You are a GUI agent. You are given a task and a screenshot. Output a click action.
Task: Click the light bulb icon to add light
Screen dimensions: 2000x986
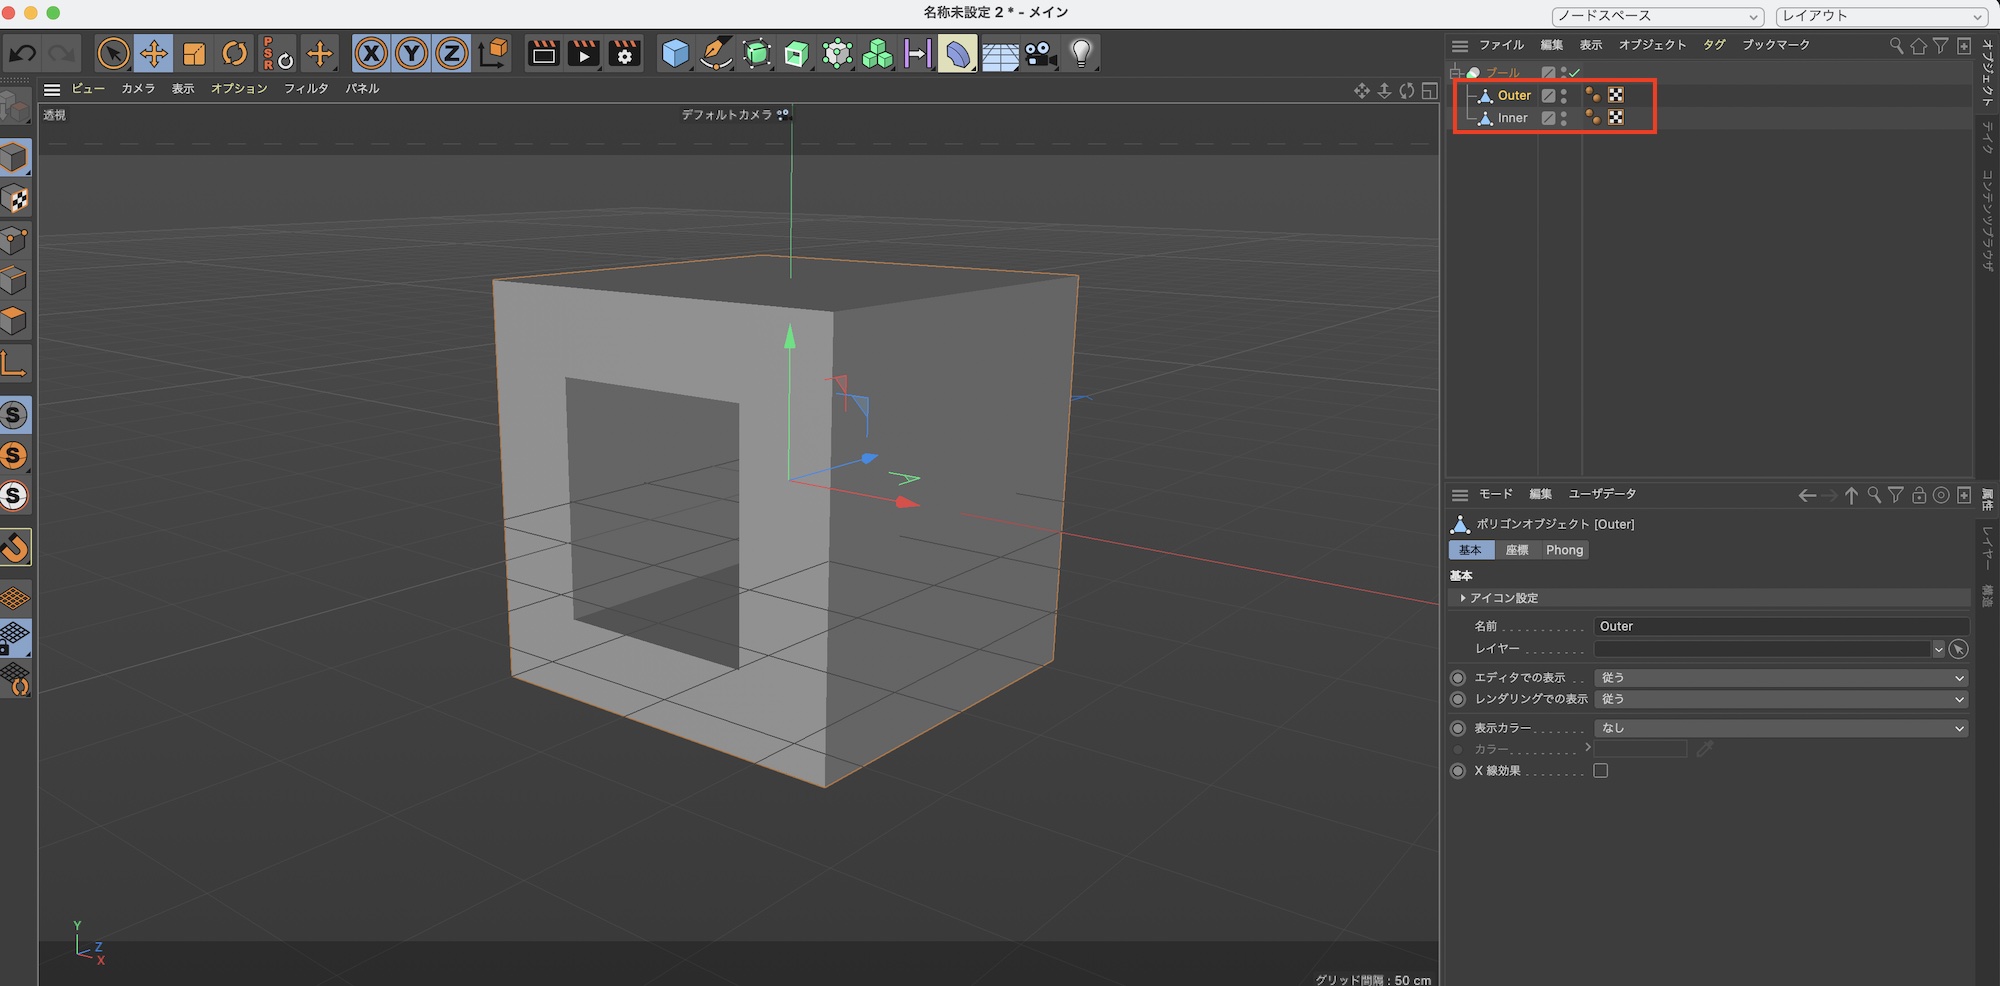(1081, 54)
